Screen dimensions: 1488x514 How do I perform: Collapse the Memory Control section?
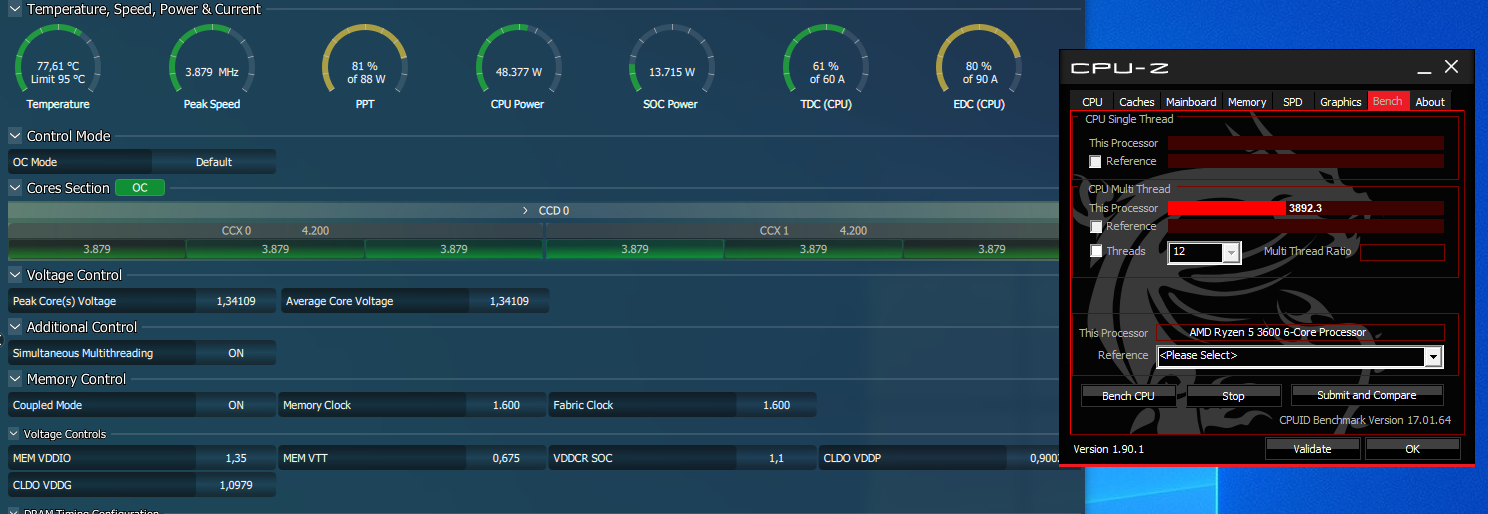[x=15, y=379]
